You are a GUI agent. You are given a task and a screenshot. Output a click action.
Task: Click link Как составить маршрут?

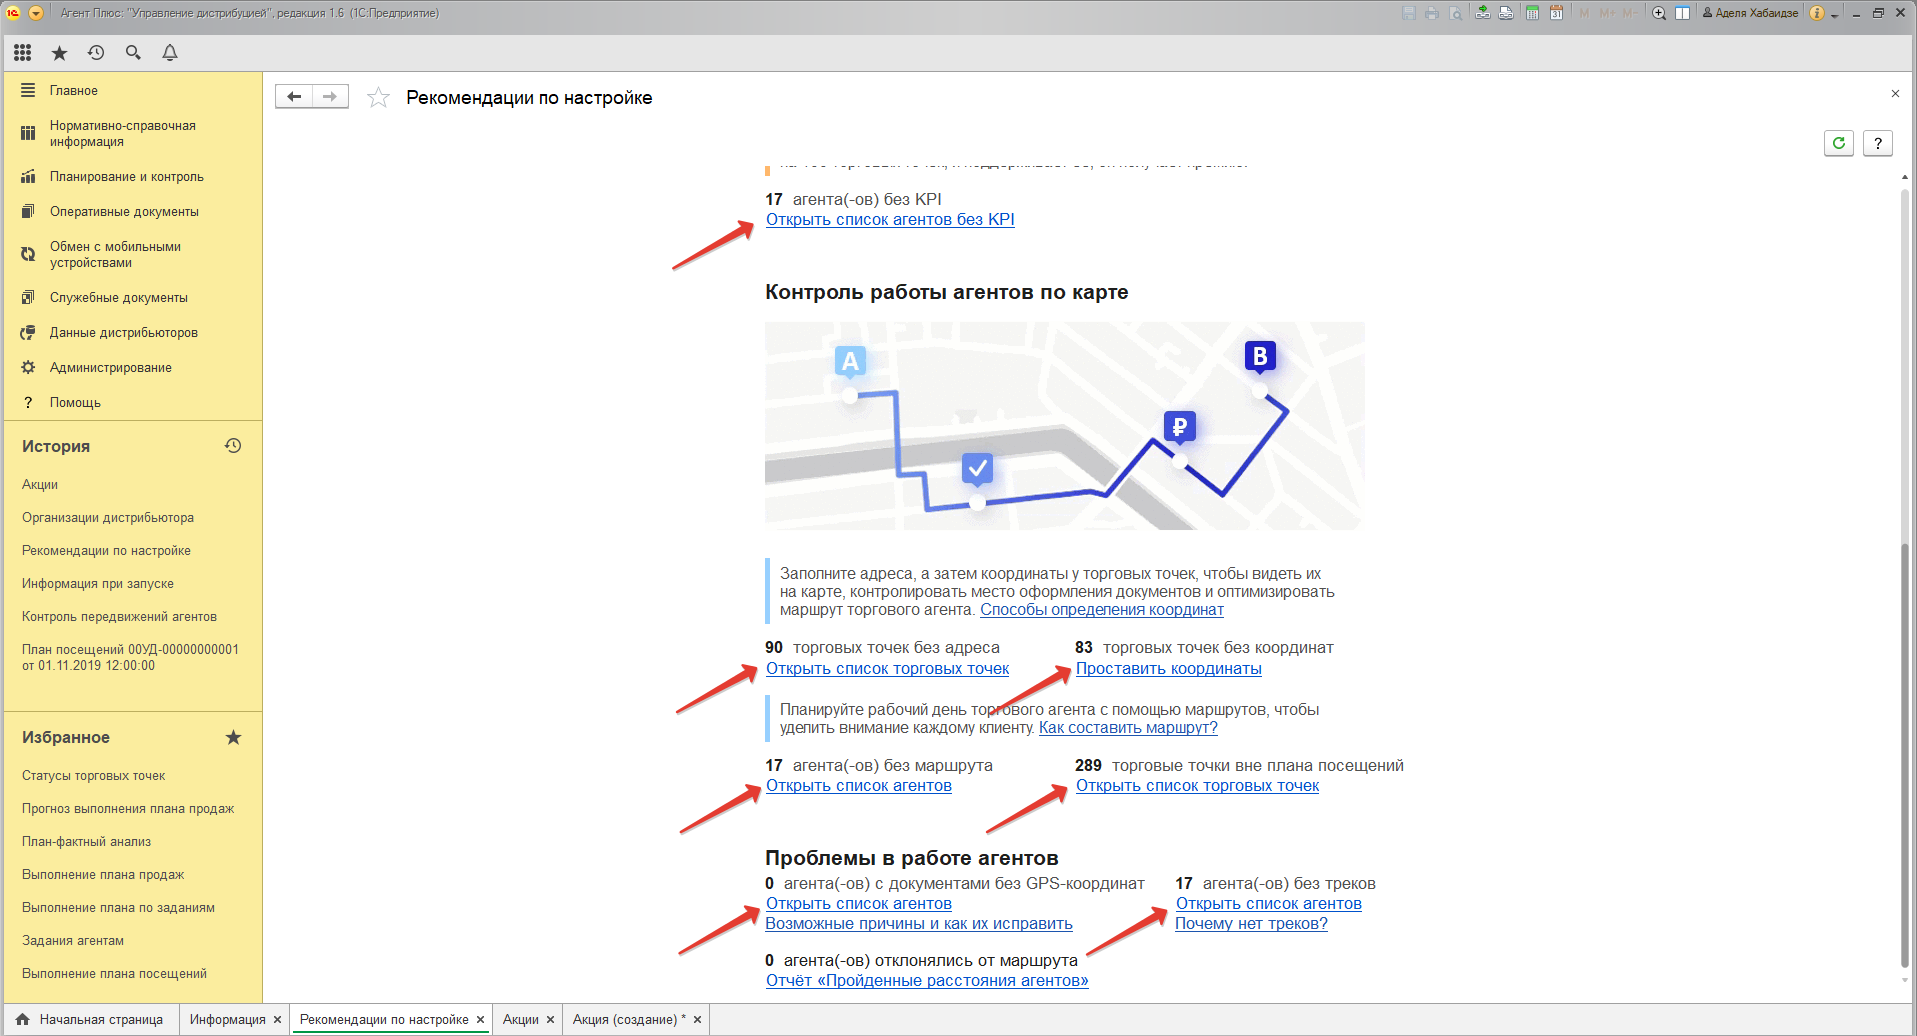pos(1128,727)
